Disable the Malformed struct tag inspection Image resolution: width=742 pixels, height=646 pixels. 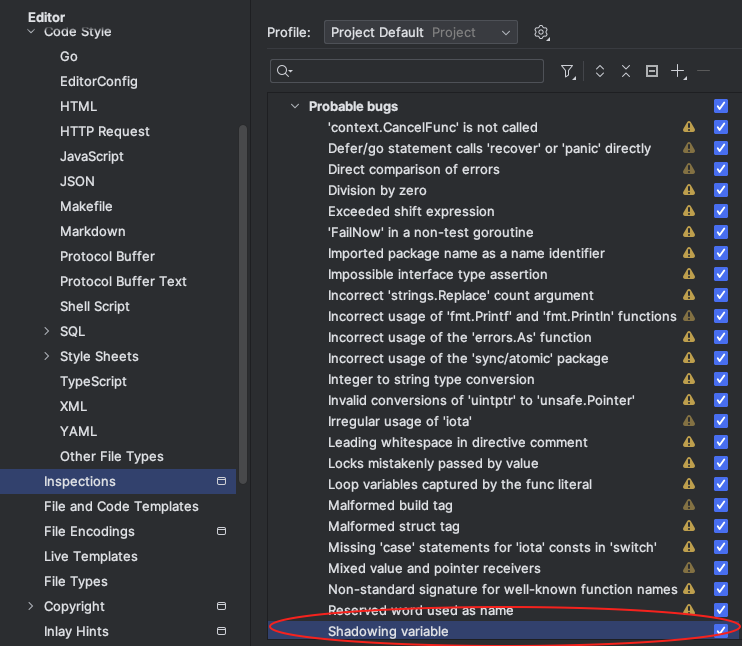[x=720, y=527]
